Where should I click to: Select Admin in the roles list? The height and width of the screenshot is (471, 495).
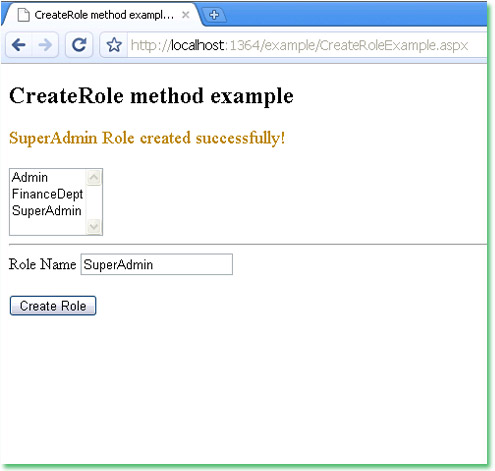pyautogui.click(x=48, y=177)
